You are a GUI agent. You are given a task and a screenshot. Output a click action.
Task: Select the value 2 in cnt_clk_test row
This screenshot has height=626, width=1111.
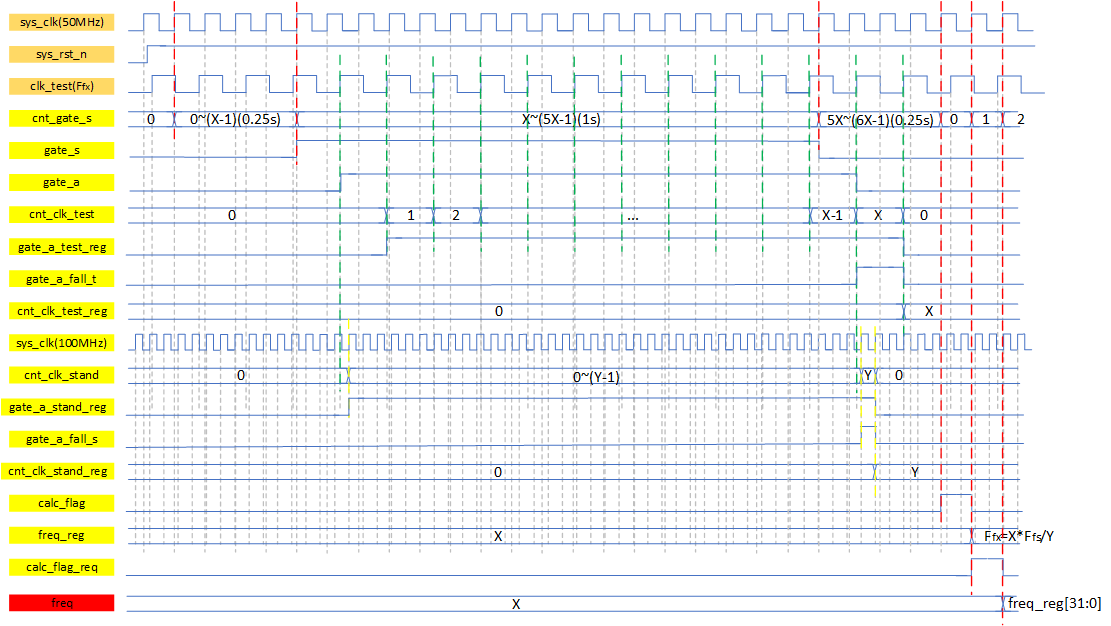(x=456, y=215)
